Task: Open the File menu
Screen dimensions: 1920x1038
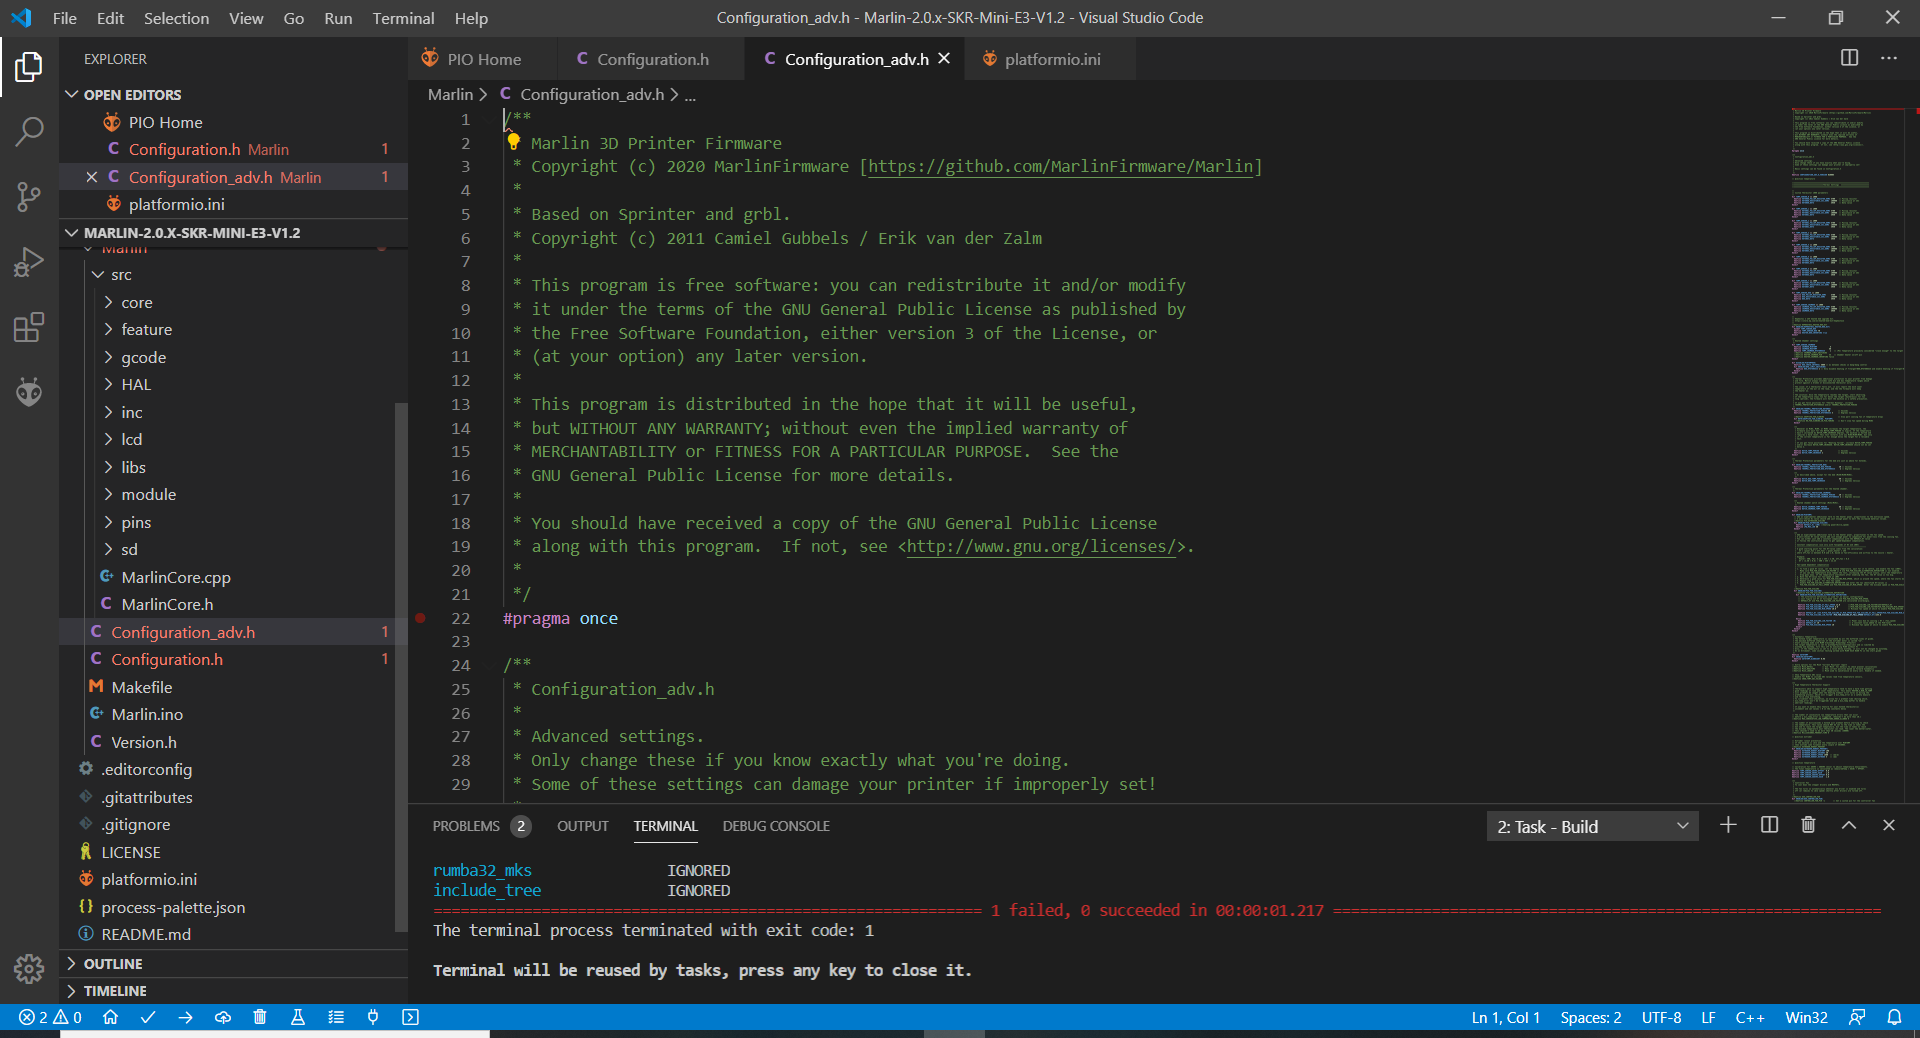Action: (65, 18)
